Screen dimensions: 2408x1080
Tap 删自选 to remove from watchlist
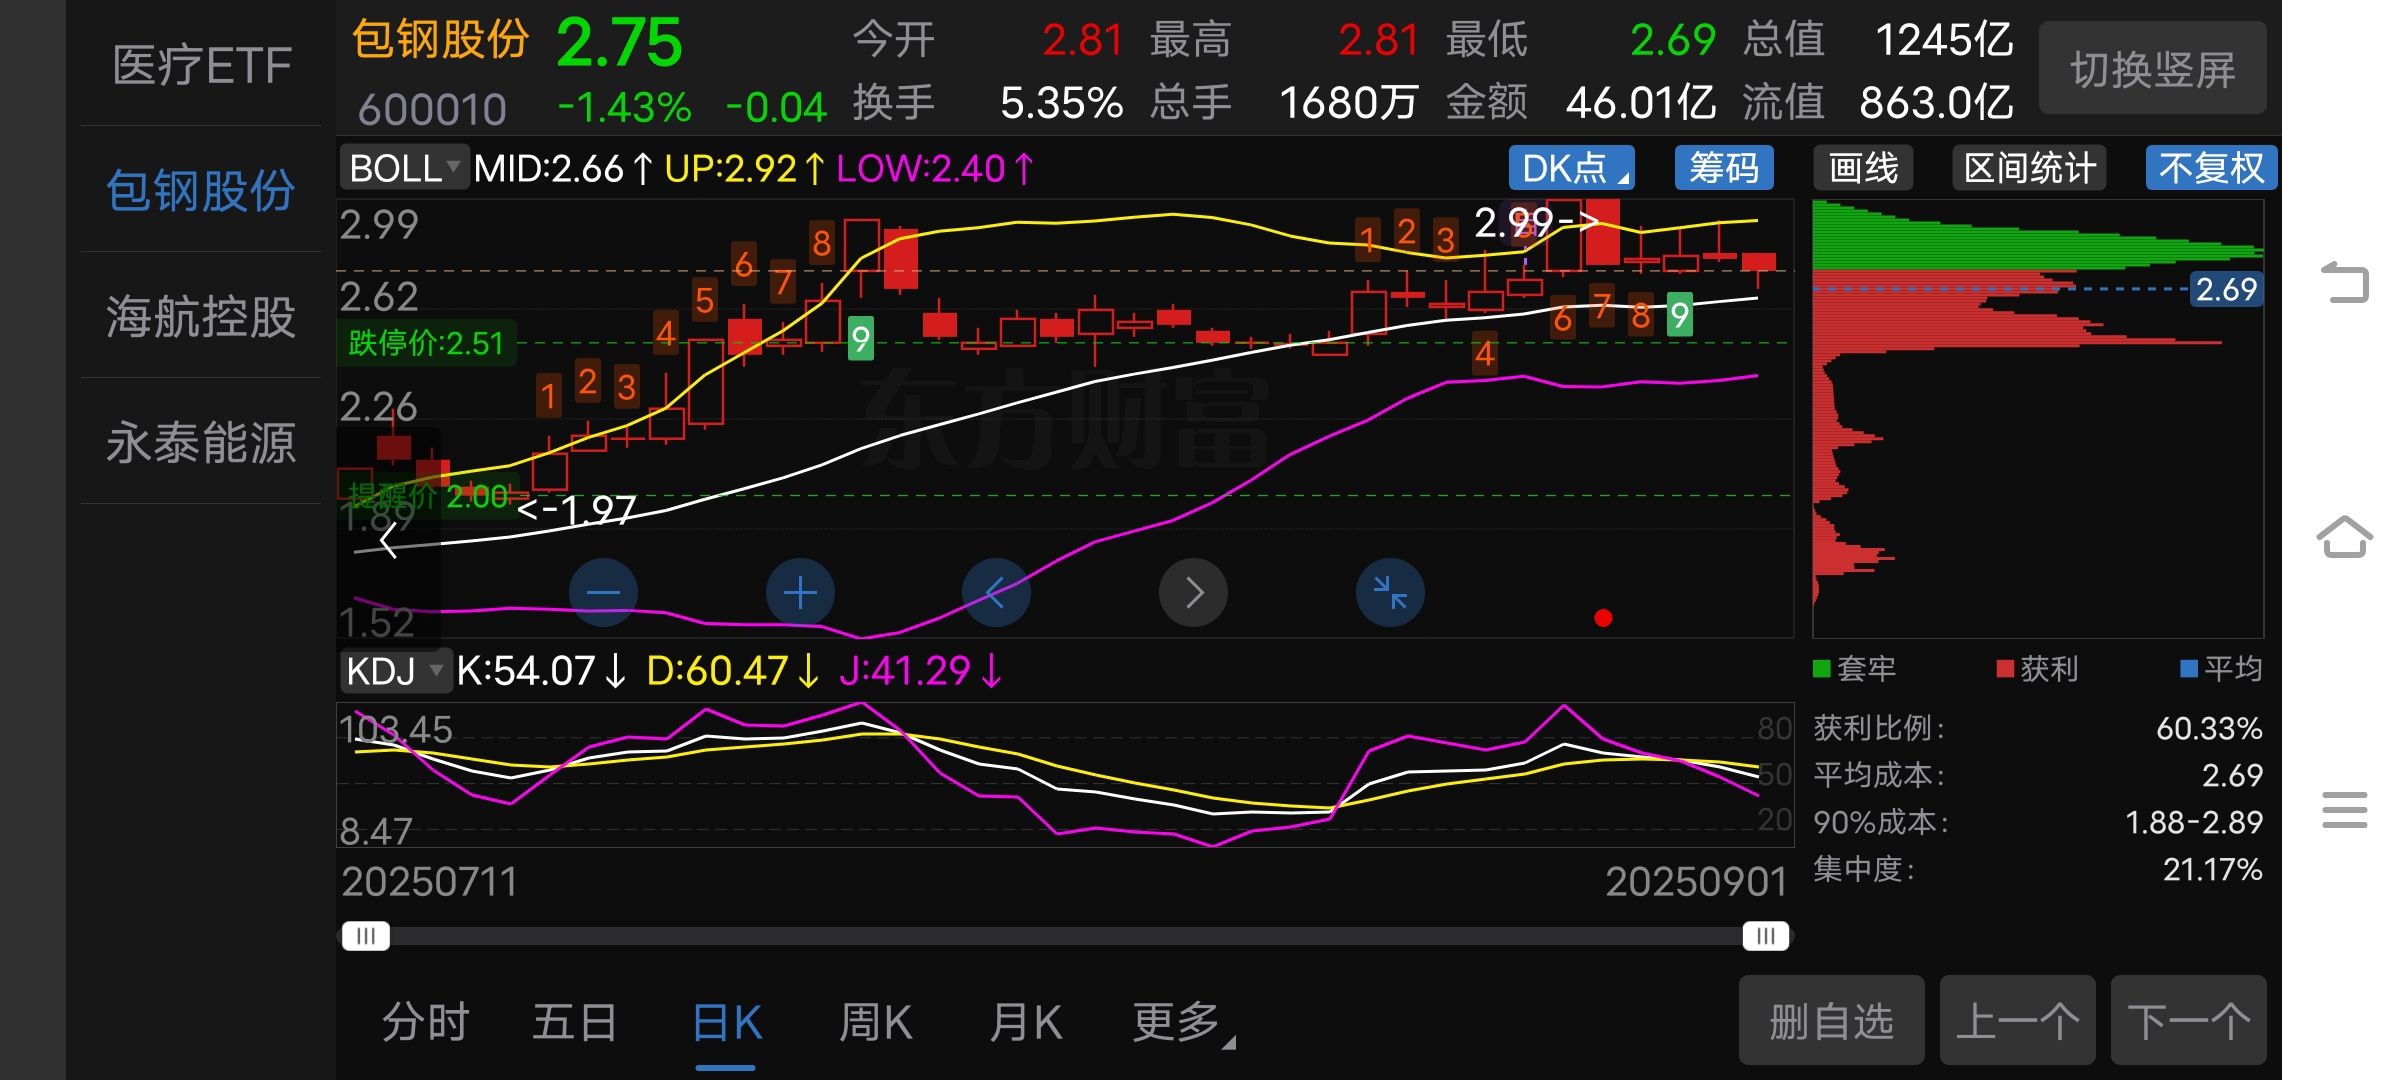(x=1831, y=1021)
